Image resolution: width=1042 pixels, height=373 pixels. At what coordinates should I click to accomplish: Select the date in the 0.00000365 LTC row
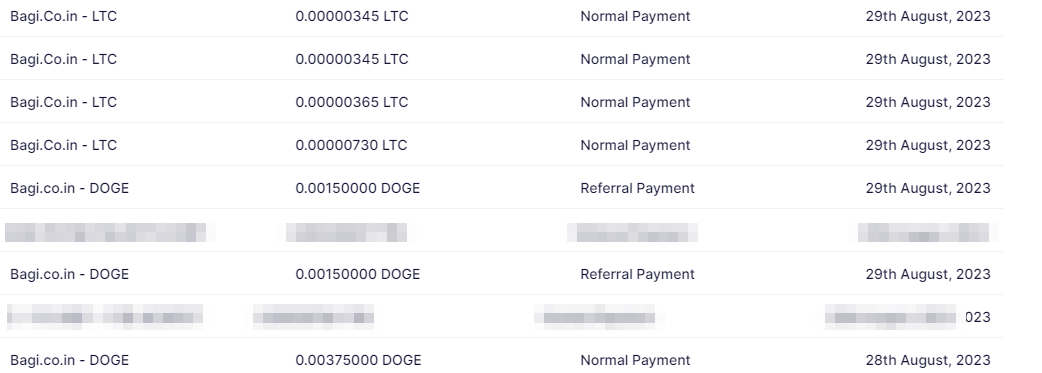(928, 102)
